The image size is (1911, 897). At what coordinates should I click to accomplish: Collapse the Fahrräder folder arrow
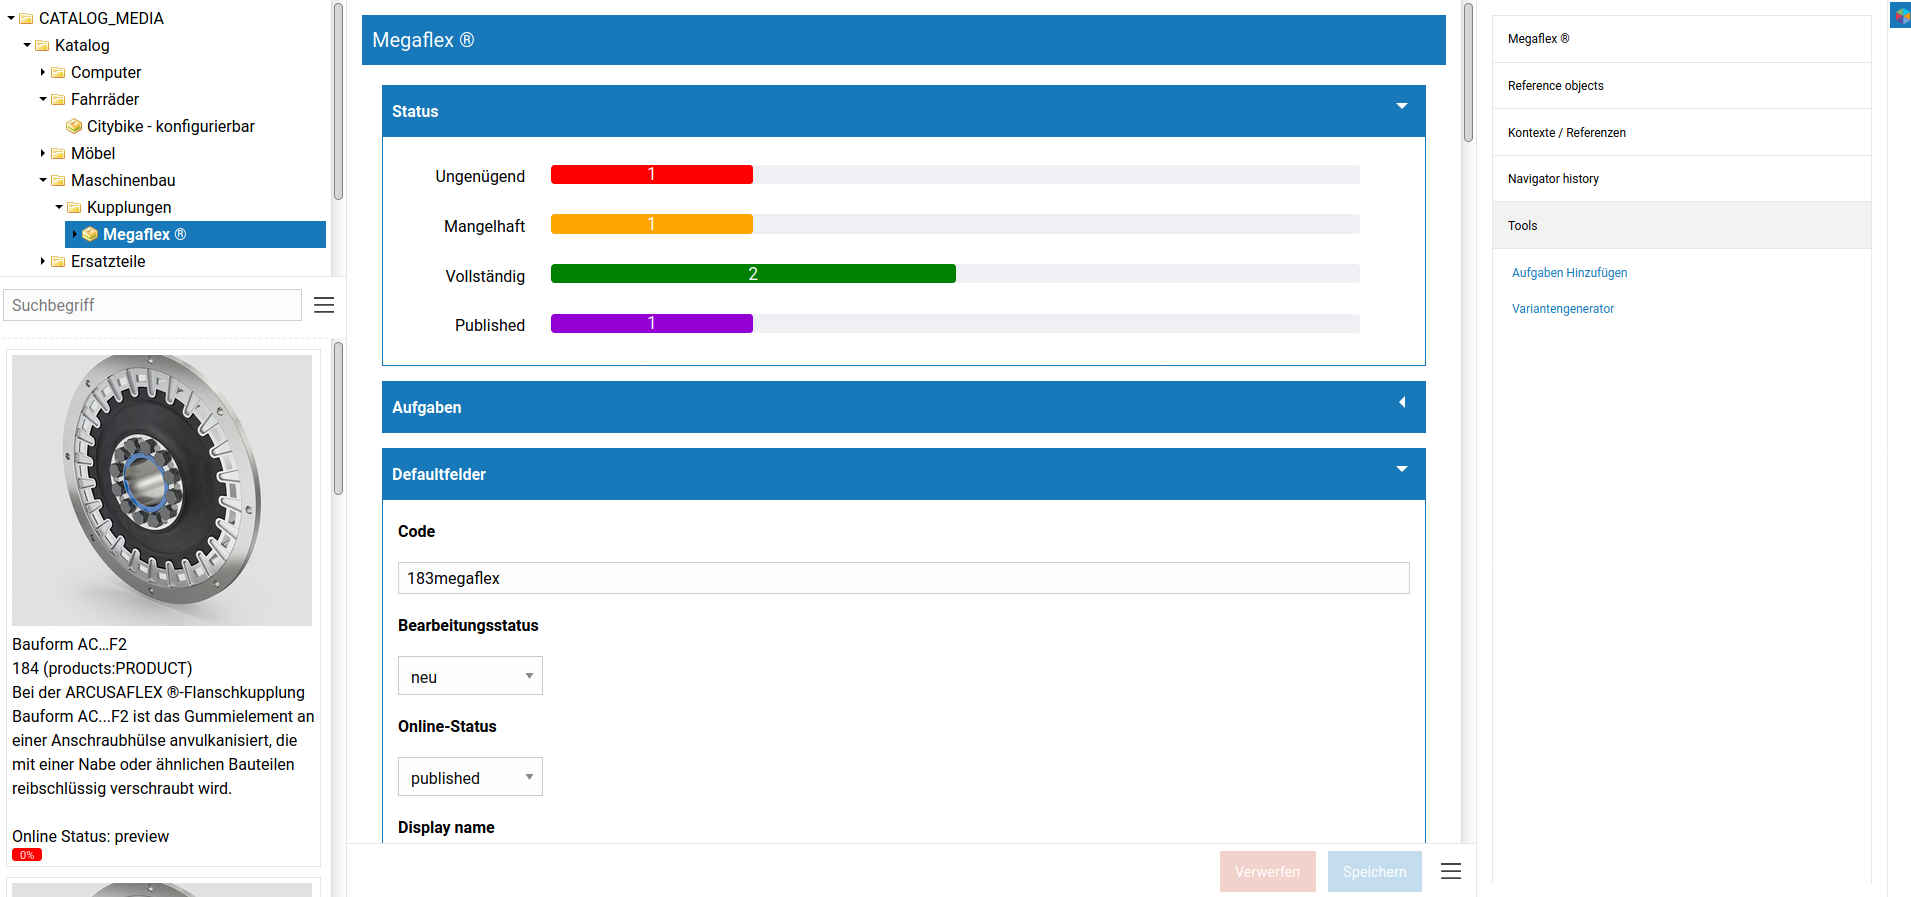click(43, 99)
